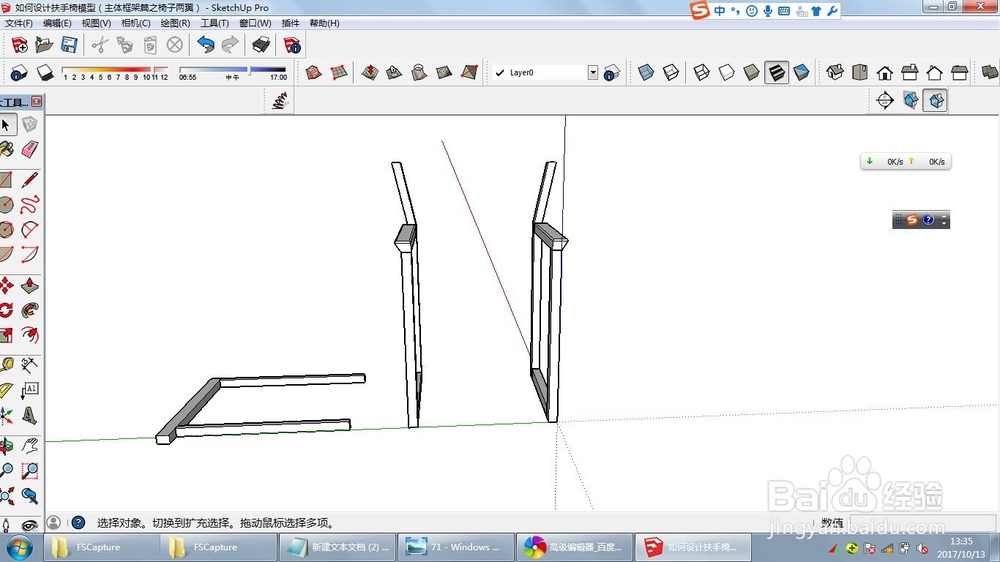Open help question mark in status bar
This screenshot has height=562, width=1000.
coord(78,523)
